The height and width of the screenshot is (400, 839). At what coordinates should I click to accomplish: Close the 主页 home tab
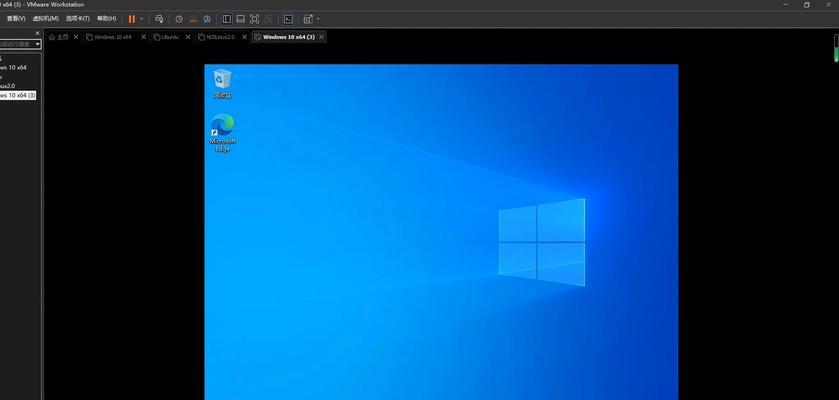tap(76, 37)
